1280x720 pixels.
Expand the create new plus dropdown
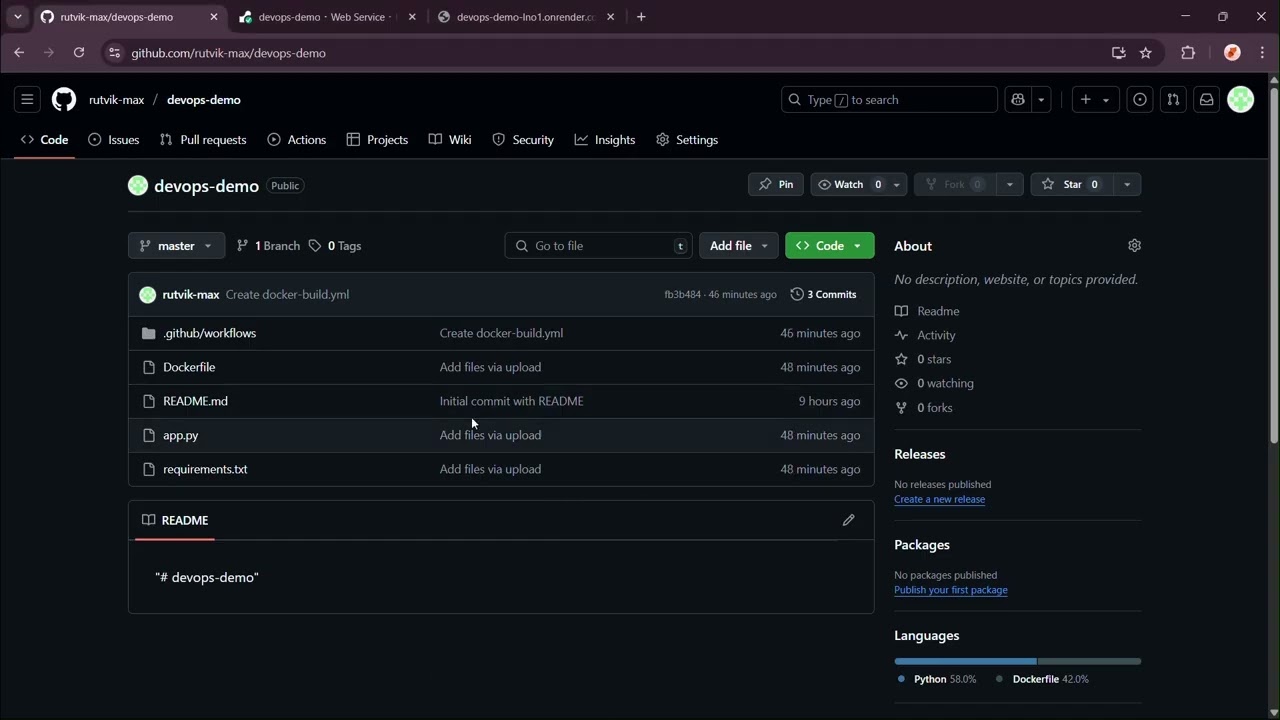click(x=1095, y=100)
